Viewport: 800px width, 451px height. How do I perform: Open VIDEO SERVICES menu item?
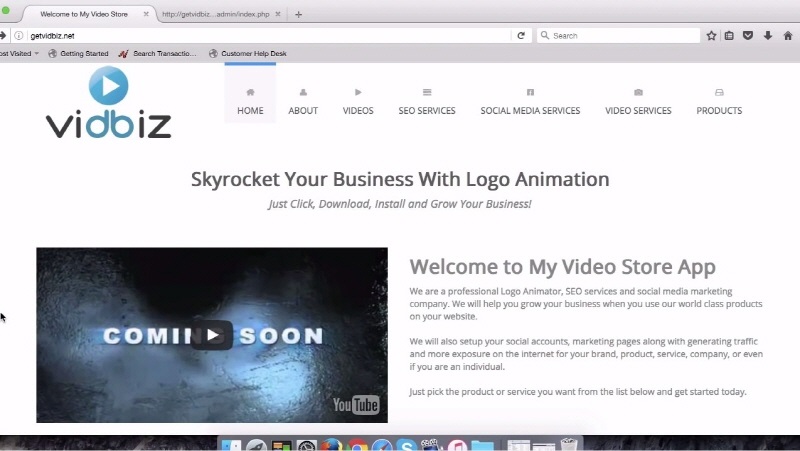pos(638,110)
